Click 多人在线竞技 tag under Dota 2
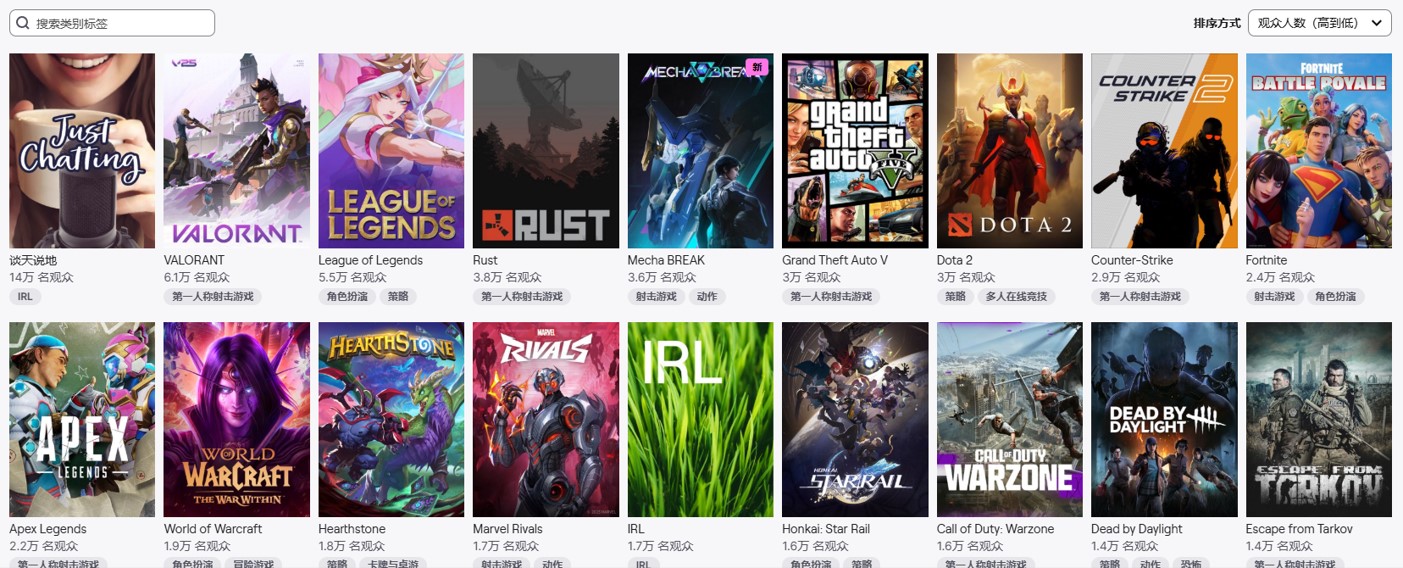Screen dimensions: 1403x568 click(x=1016, y=297)
